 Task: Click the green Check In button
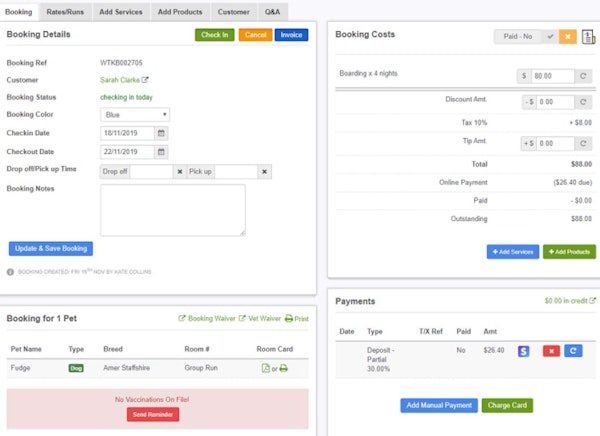tap(215, 35)
